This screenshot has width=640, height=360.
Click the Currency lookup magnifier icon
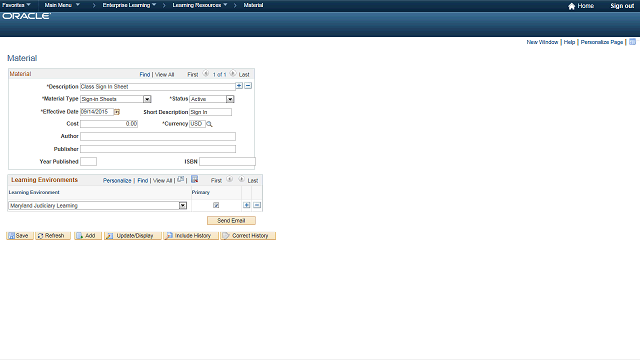click(x=209, y=124)
